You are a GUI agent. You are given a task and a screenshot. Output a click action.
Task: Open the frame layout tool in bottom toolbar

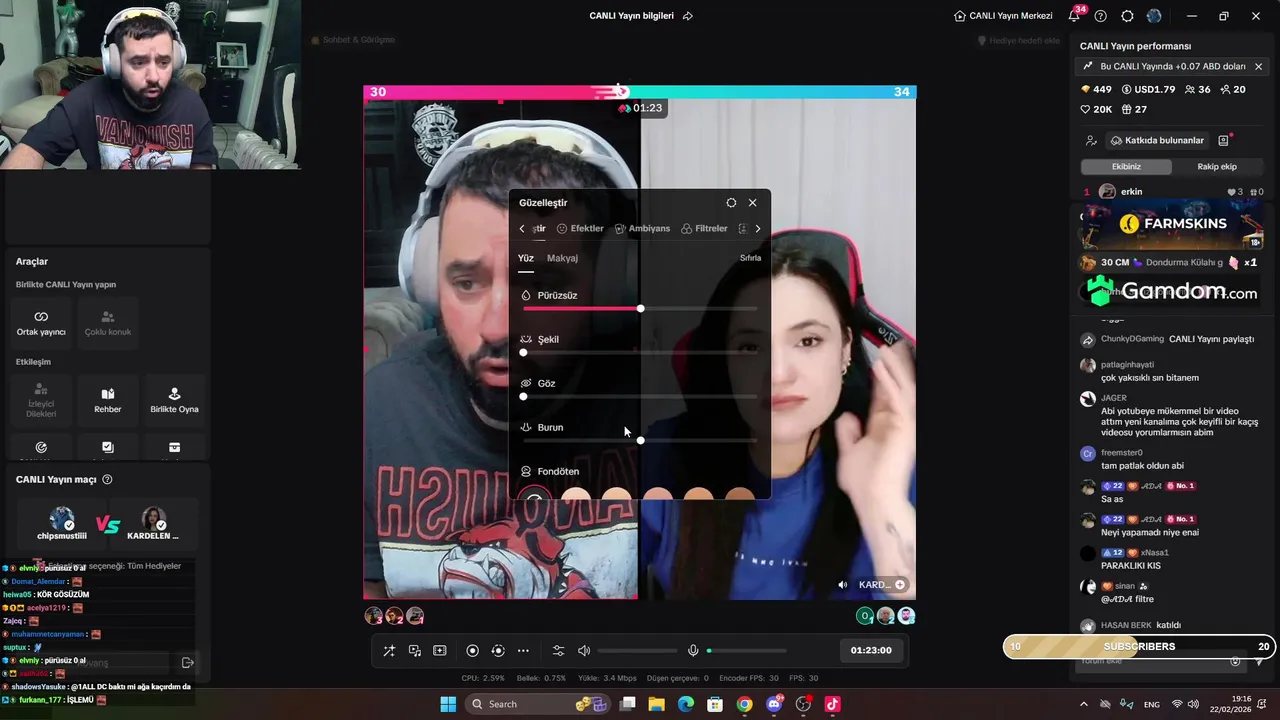(439, 650)
